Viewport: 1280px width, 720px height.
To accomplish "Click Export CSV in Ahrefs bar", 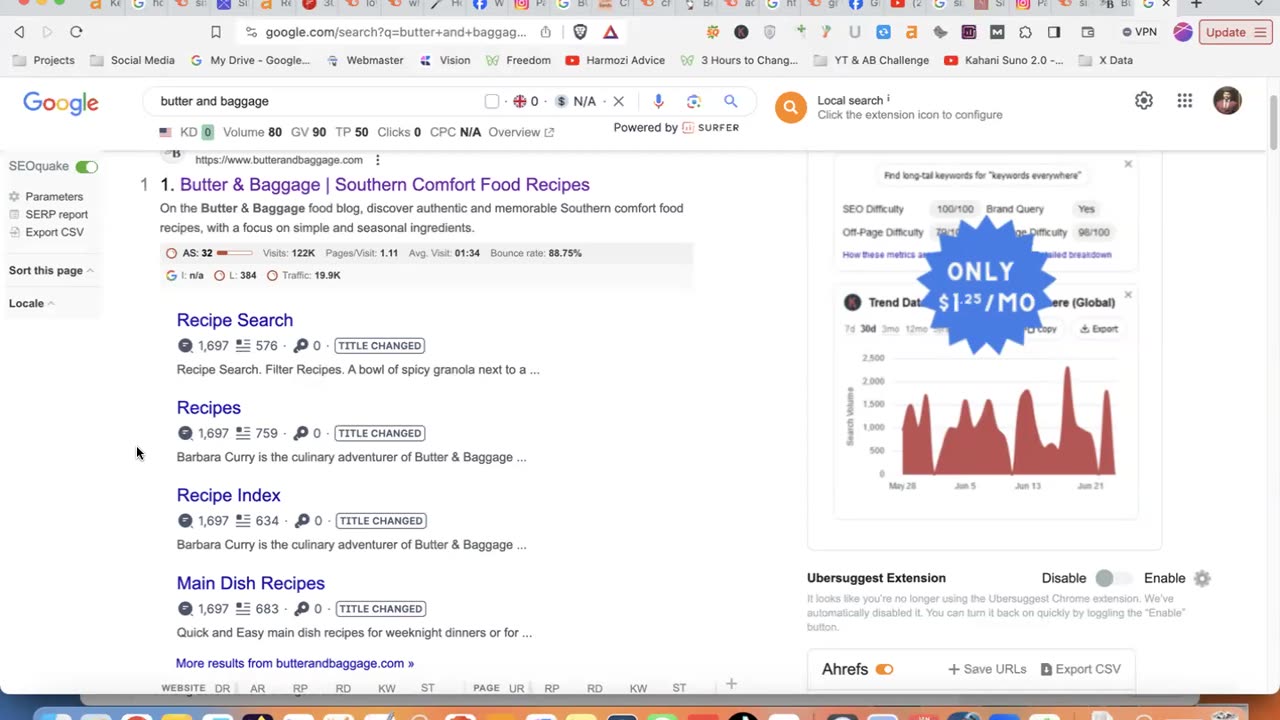I will [x=1081, y=670].
